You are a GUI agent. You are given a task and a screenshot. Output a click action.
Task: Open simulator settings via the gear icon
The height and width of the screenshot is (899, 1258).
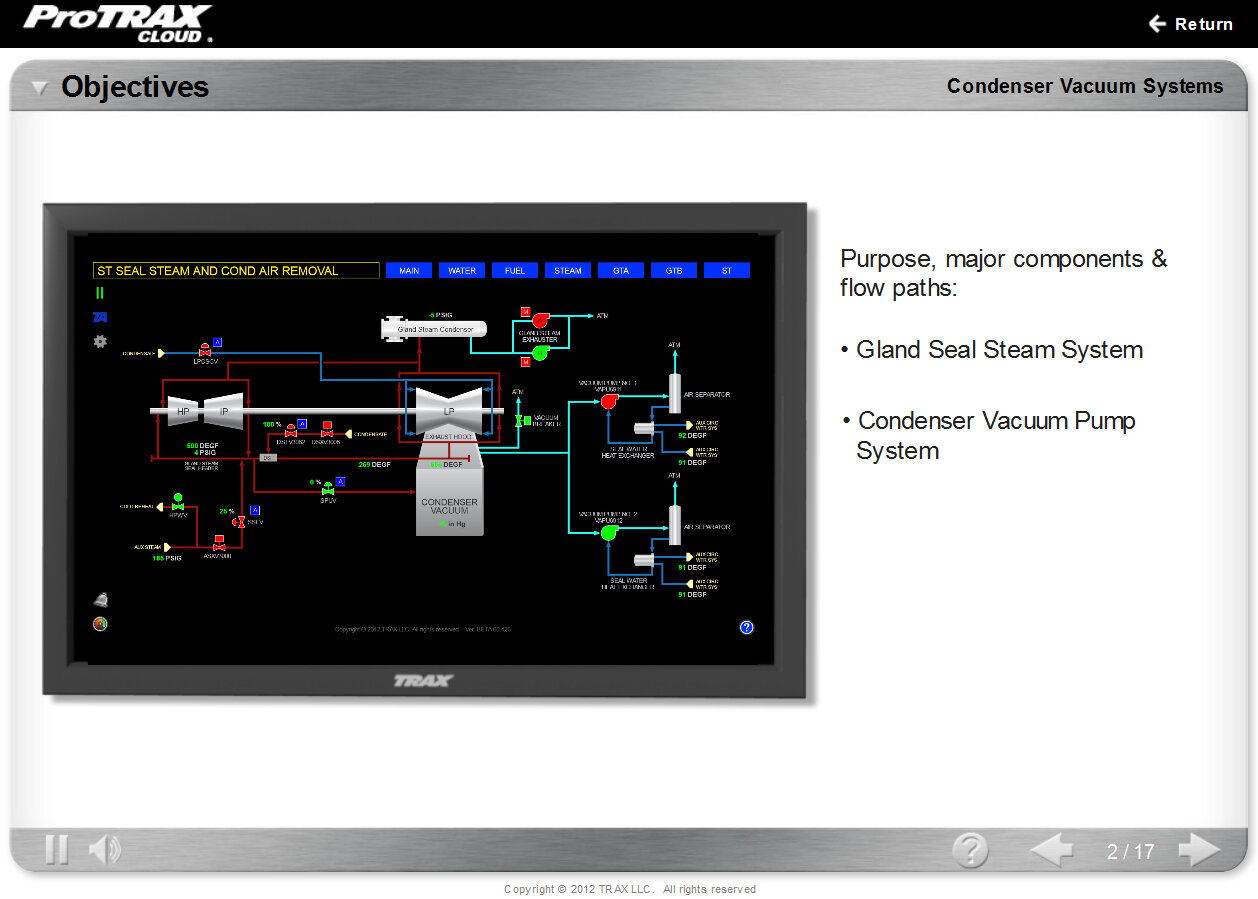(x=98, y=341)
